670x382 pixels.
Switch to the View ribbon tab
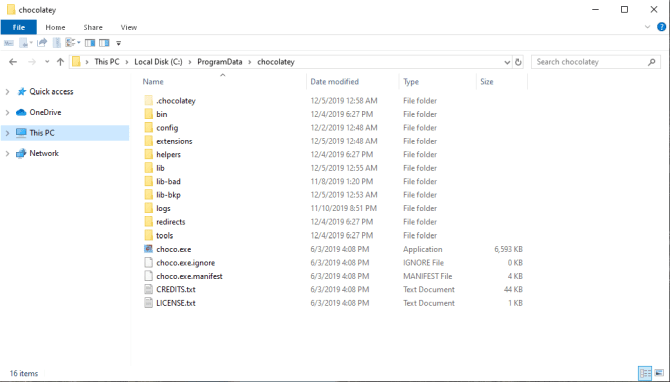tap(129, 27)
